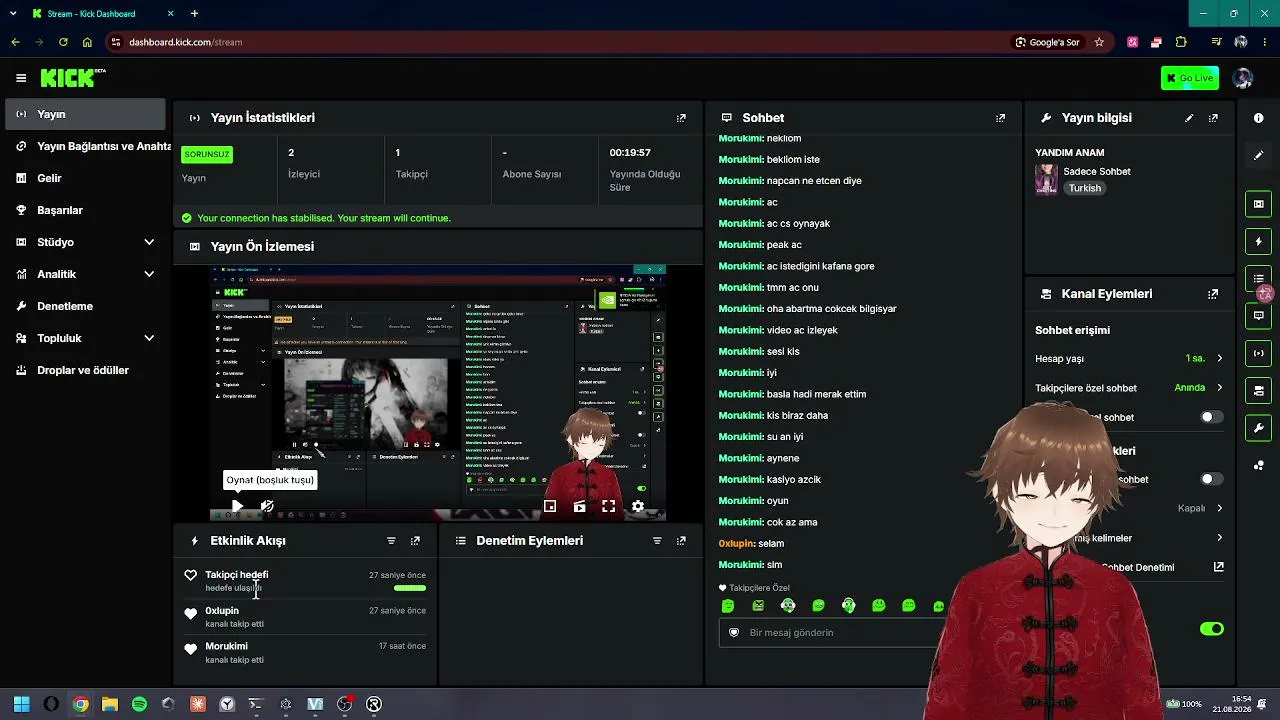The image size is (1280, 720).
Task: Open a new browser tab
Action: pyautogui.click(x=194, y=14)
